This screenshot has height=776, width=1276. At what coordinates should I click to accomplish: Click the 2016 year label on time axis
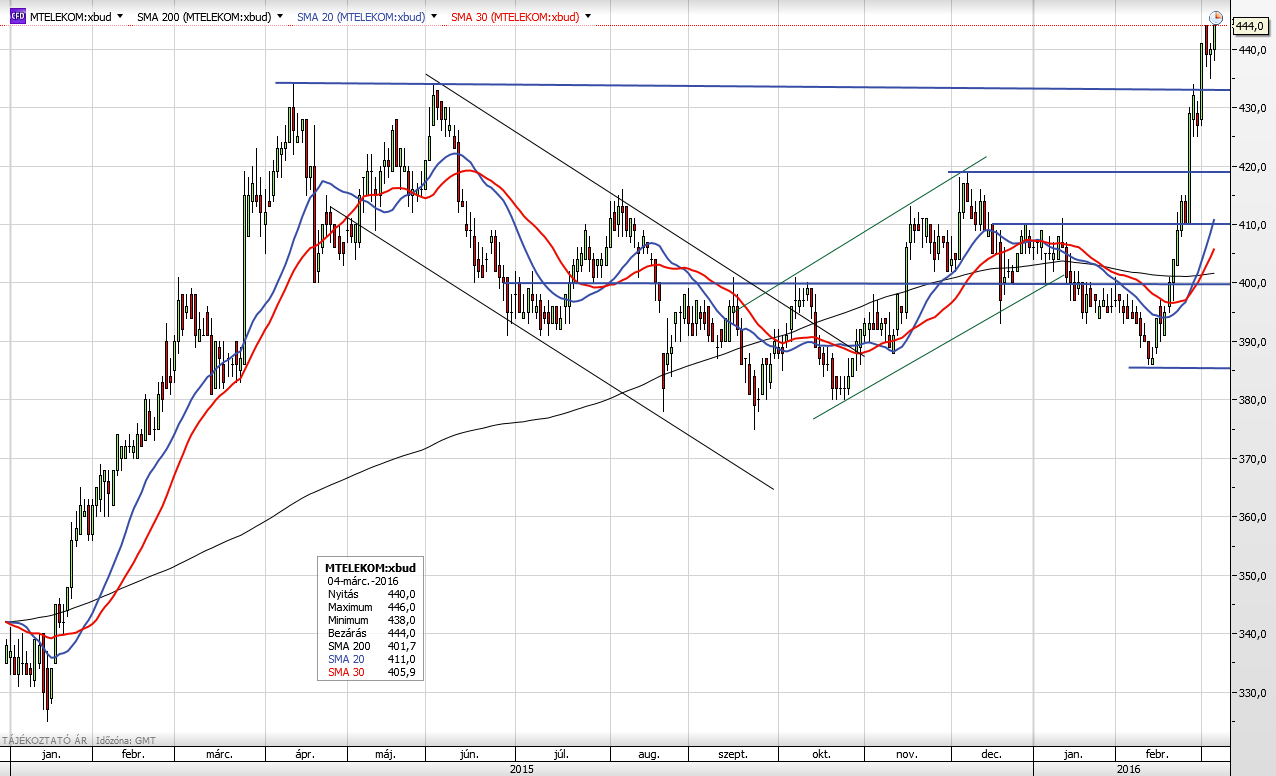point(1128,769)
